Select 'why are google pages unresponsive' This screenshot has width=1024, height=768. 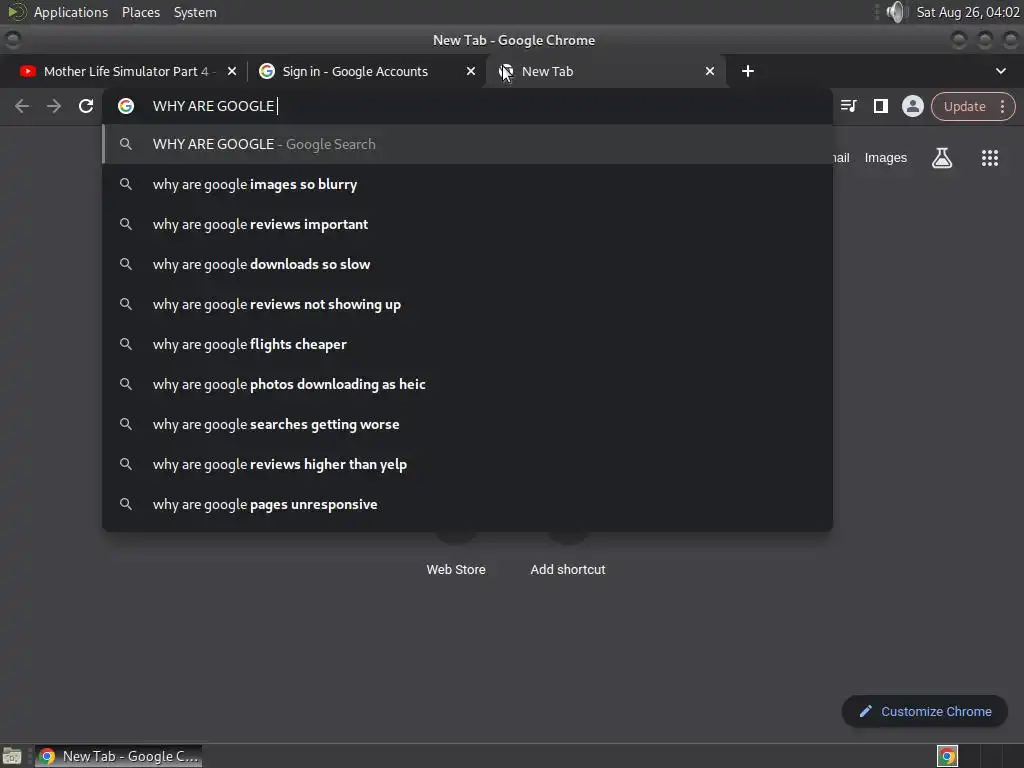pyautogui.click(x=468, y=504)
